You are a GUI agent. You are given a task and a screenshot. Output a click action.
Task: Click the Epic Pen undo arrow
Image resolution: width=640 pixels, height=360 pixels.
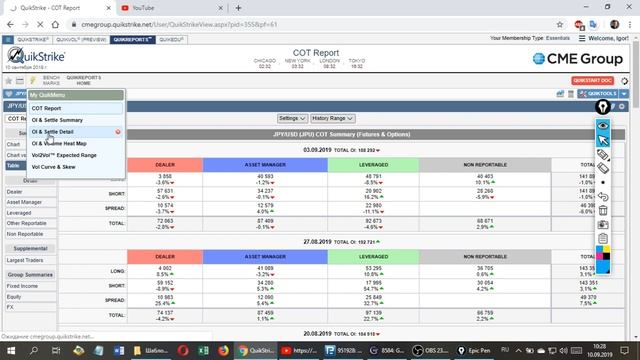(x=603, y=197)
